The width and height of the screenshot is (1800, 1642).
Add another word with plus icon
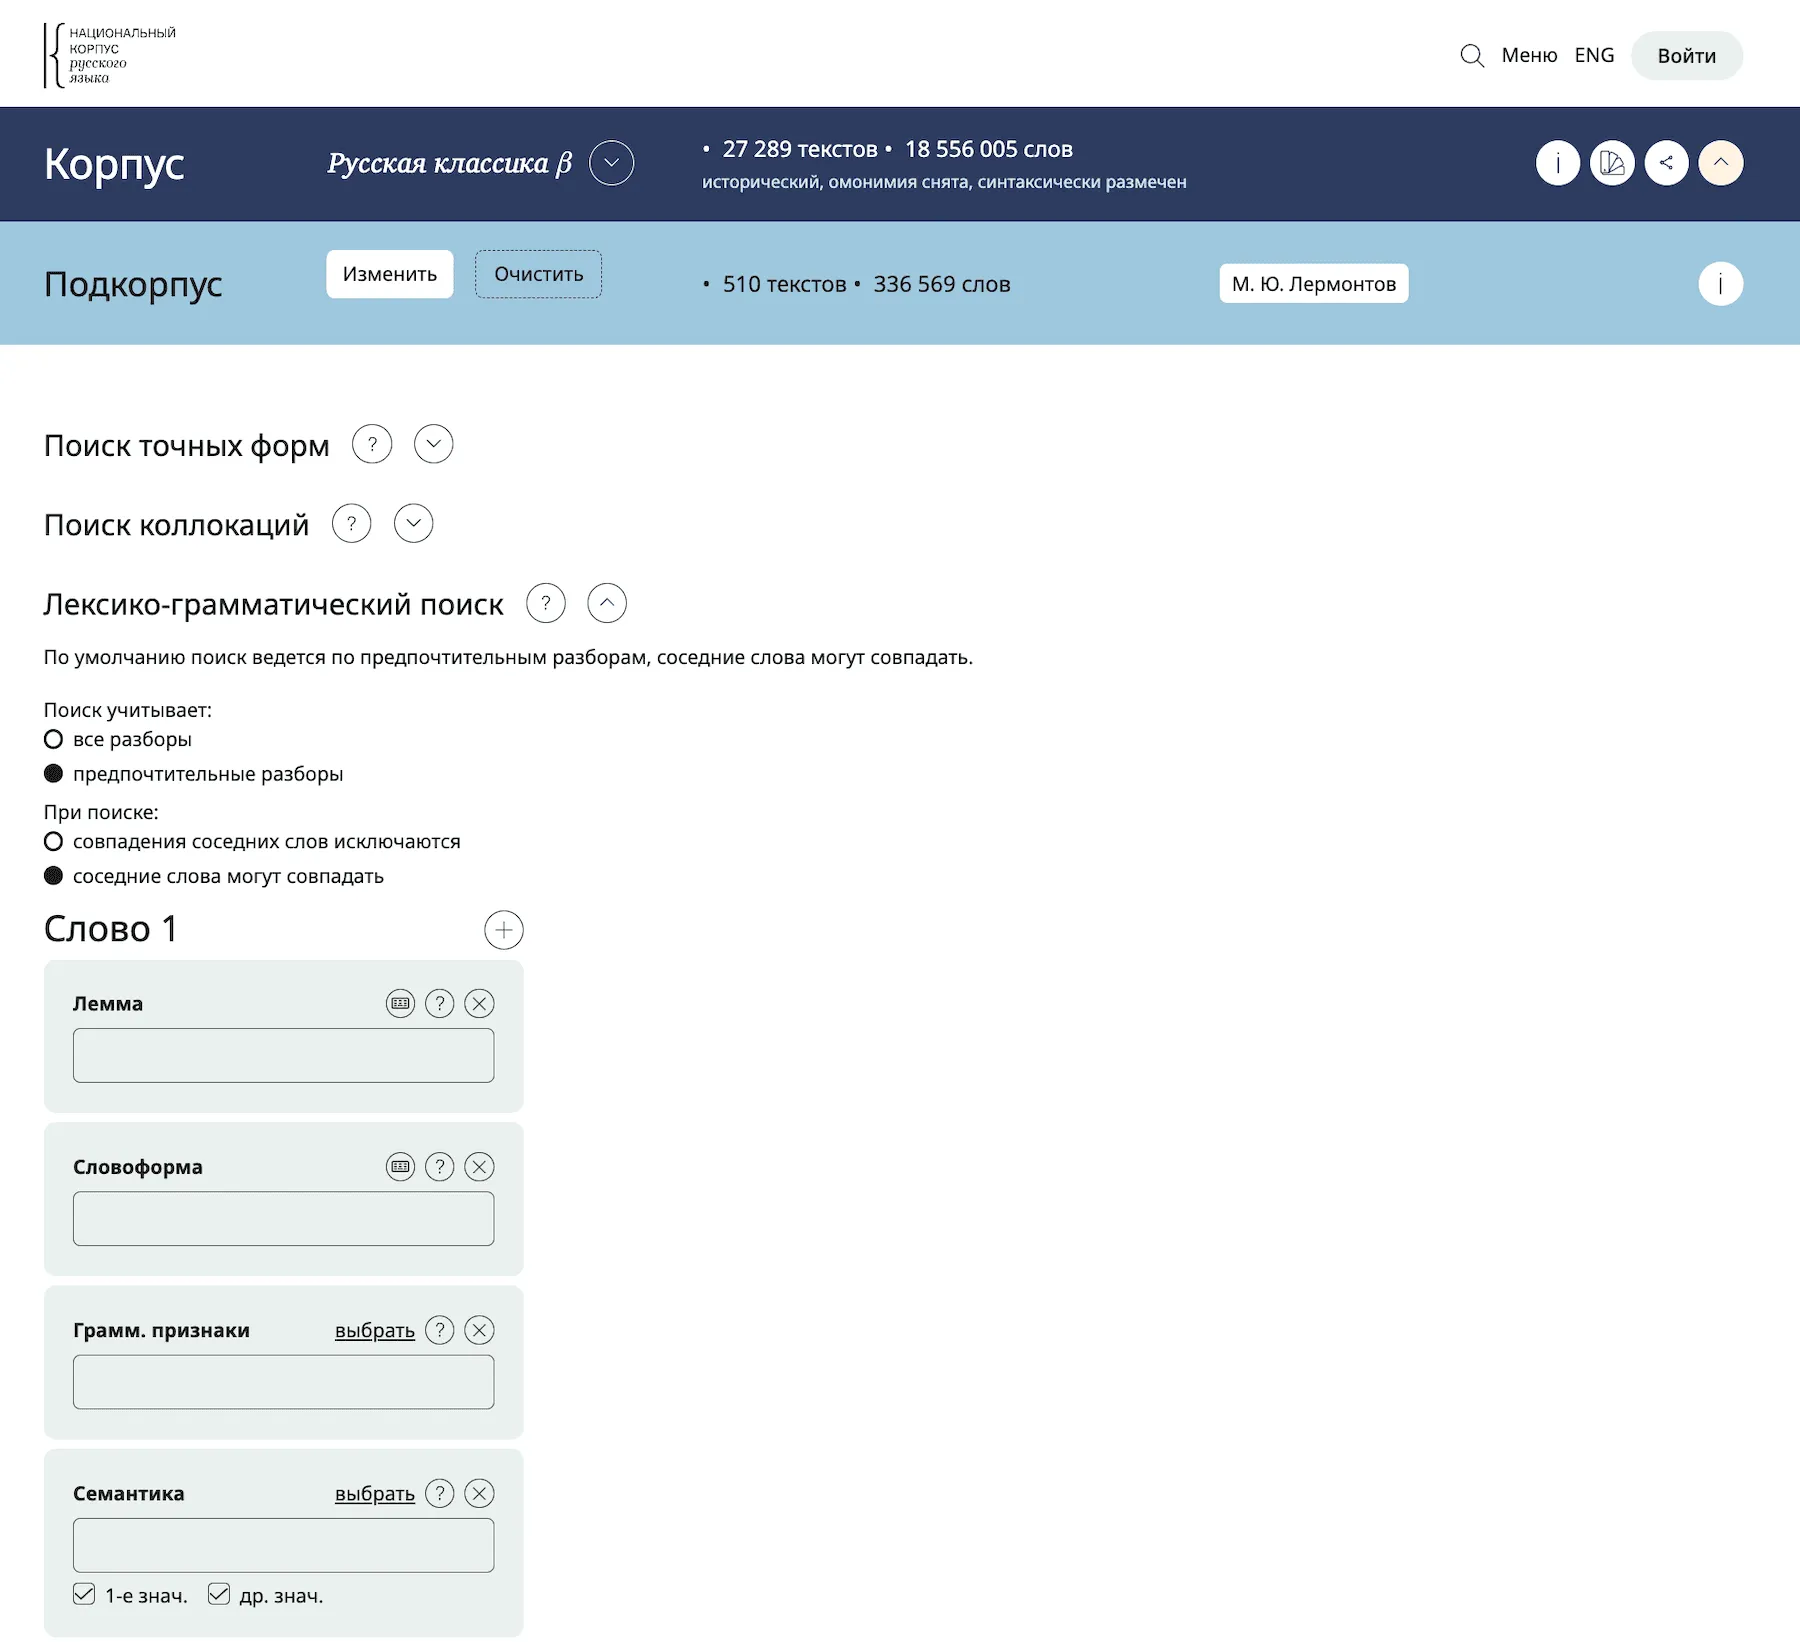tap(504, 930)
